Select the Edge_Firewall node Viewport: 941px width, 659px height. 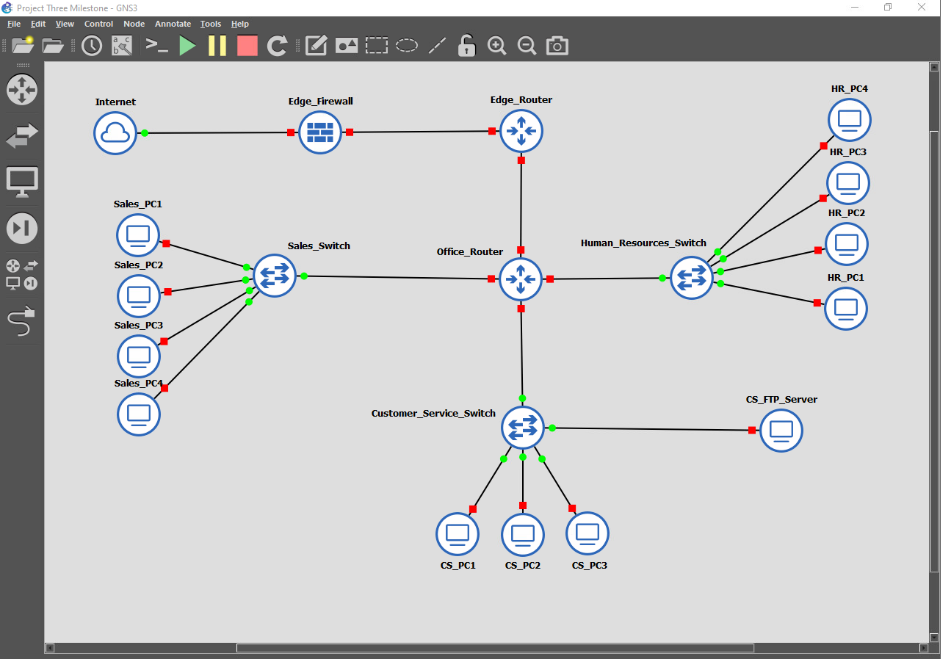click(x=320, y=131)
